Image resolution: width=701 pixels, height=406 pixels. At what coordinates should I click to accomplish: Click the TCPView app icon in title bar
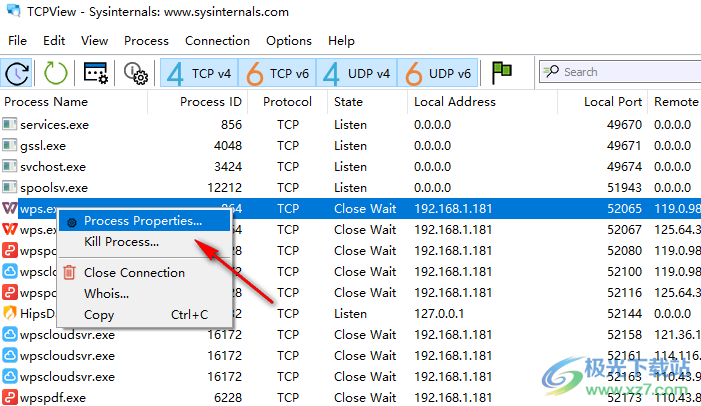(x=13, y=11)
